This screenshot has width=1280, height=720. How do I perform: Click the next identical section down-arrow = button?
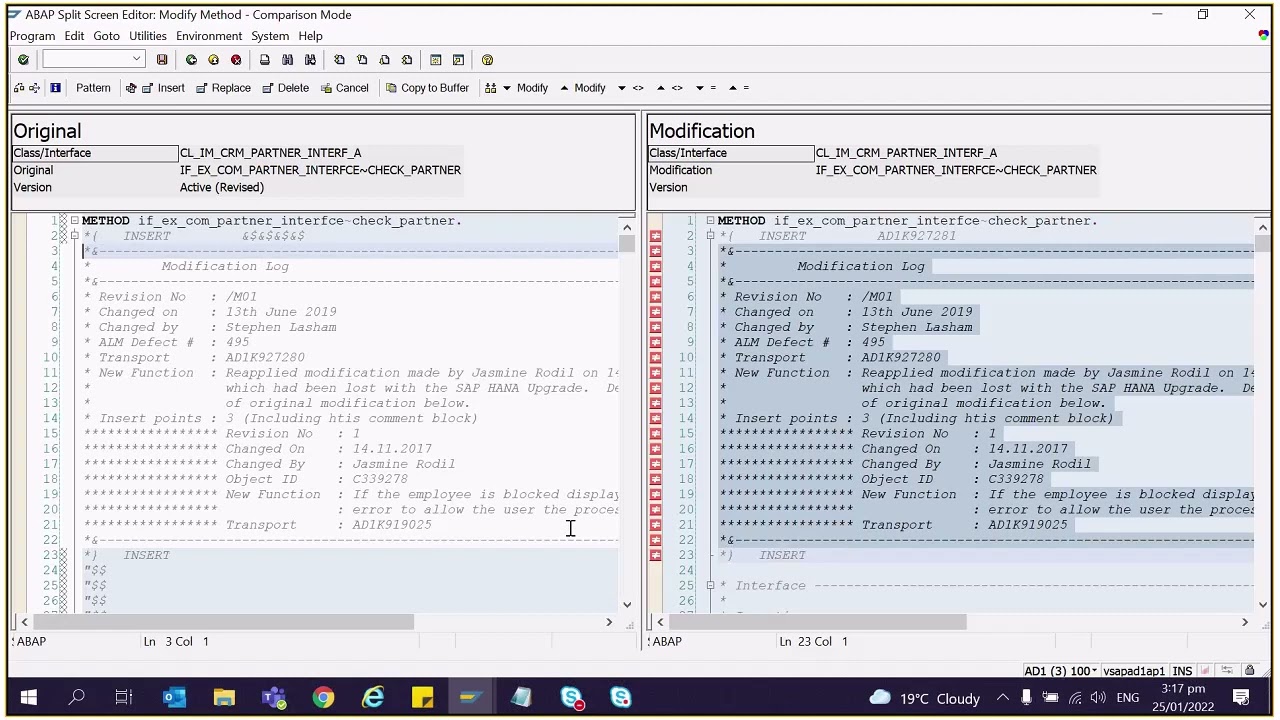[706, 88]
